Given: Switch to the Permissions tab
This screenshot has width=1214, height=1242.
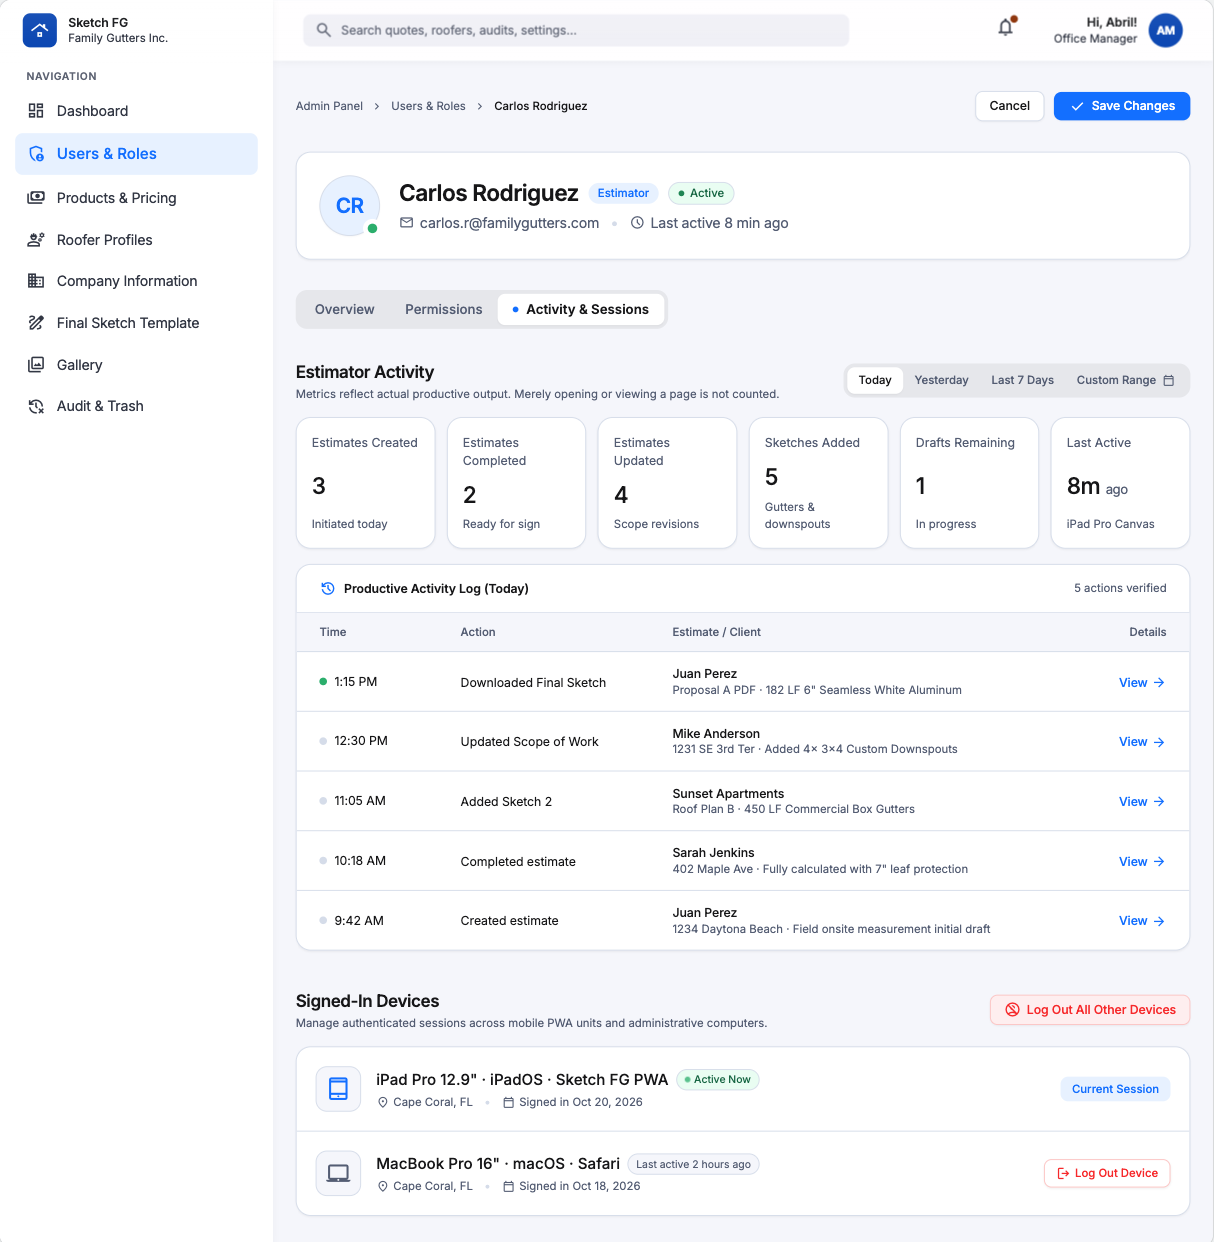Looking at the screenshot, I should (443, 310).
